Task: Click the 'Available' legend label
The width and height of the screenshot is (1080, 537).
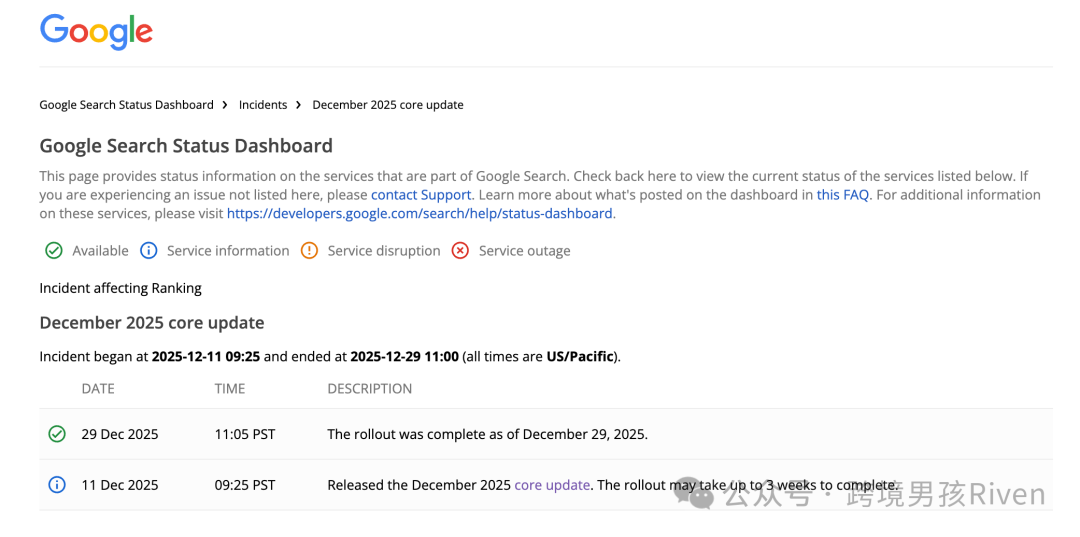Action: click(101, 251)
